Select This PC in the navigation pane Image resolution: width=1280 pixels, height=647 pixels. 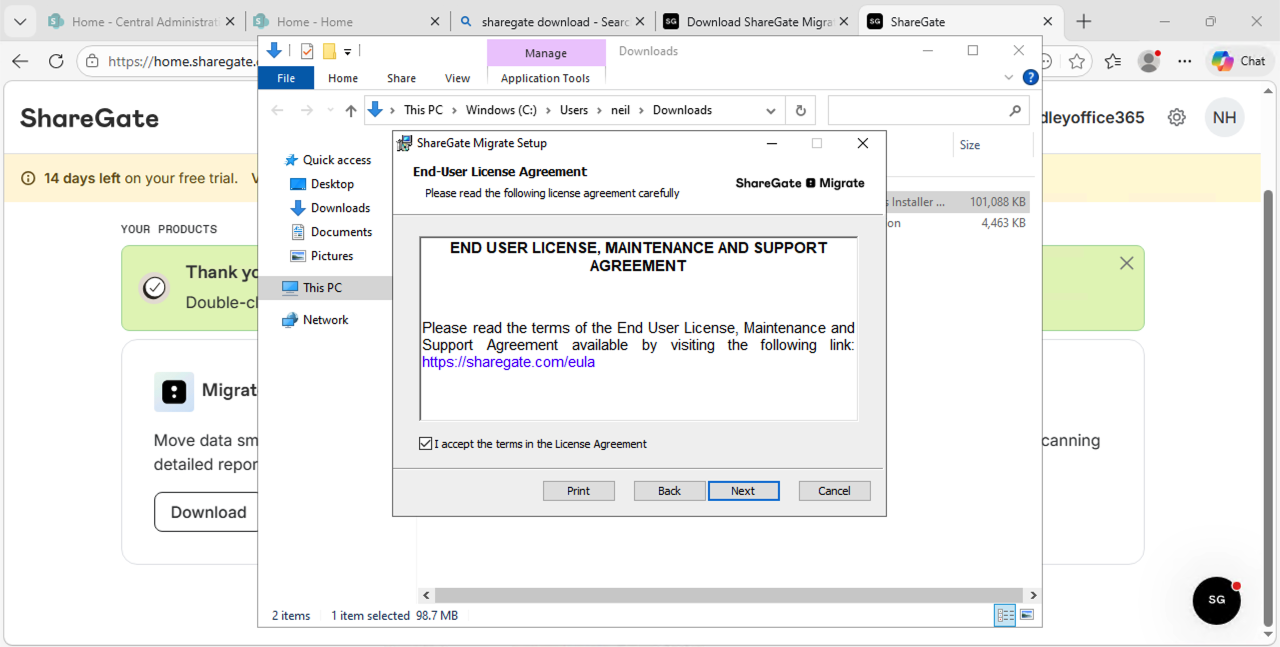tap(325, 288)
